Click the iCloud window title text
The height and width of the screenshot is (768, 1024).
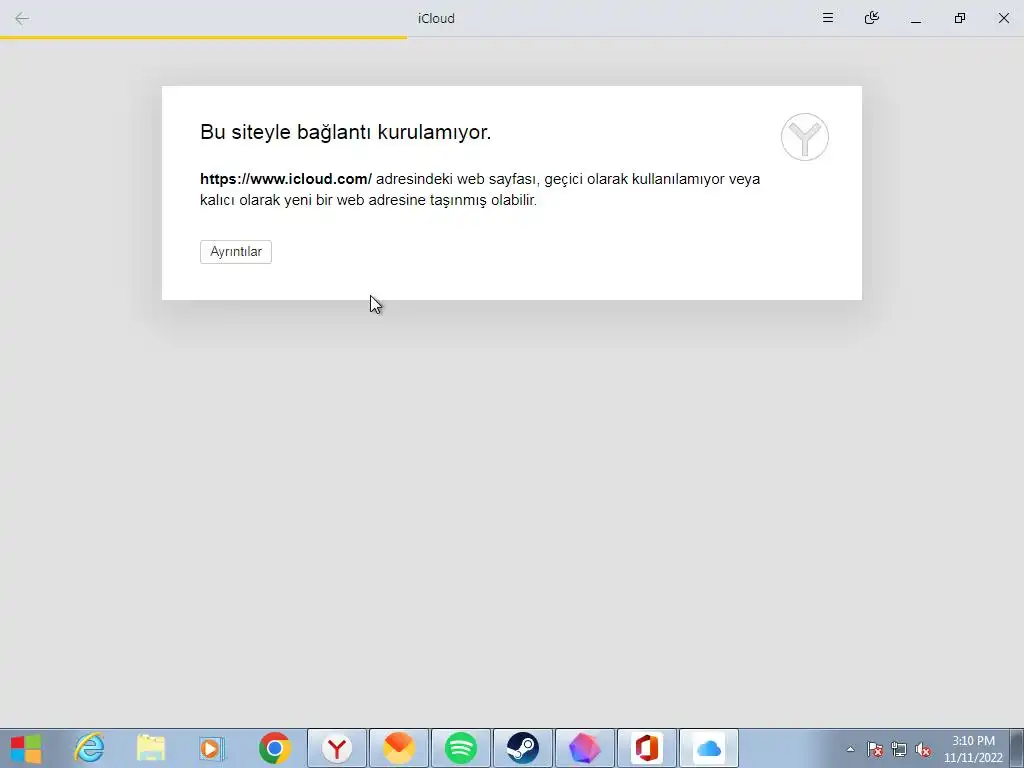[436, 18]
